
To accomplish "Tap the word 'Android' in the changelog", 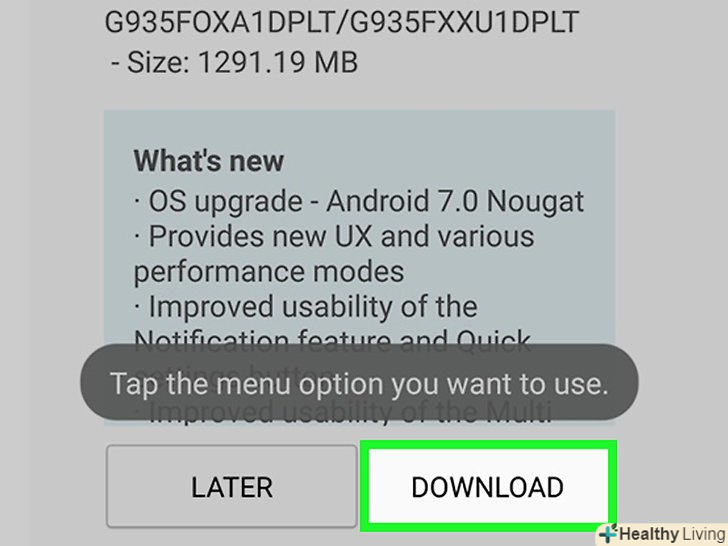I will tap(377, 202).
